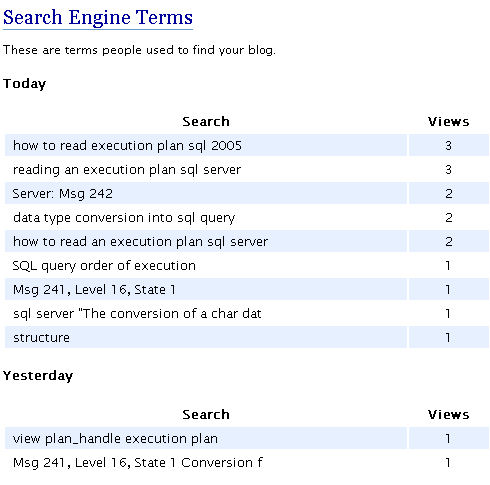Click the 'sql server "The conversion of a char dat' term
Viewport: 490px width, 485px height.
click(x=137, y=314)
